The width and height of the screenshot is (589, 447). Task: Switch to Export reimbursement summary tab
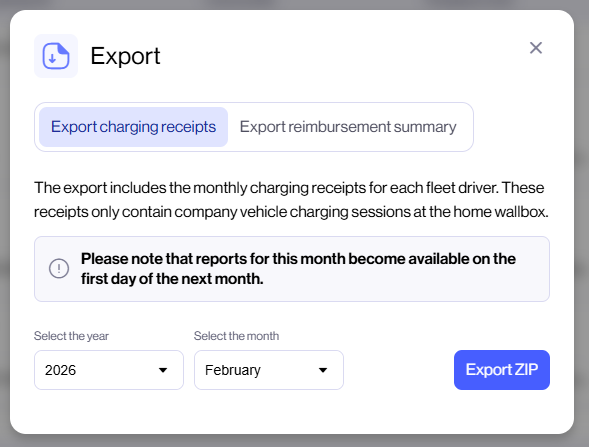tap(348, 127)
